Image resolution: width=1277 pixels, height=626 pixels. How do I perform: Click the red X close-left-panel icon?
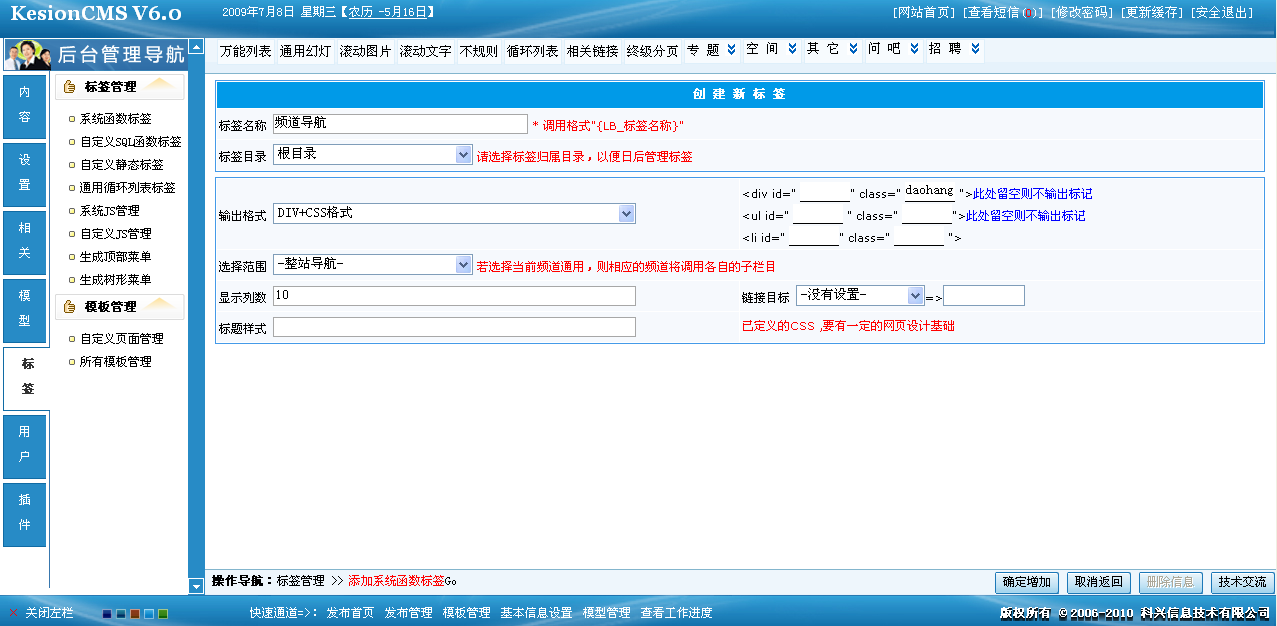pos(13,613)
